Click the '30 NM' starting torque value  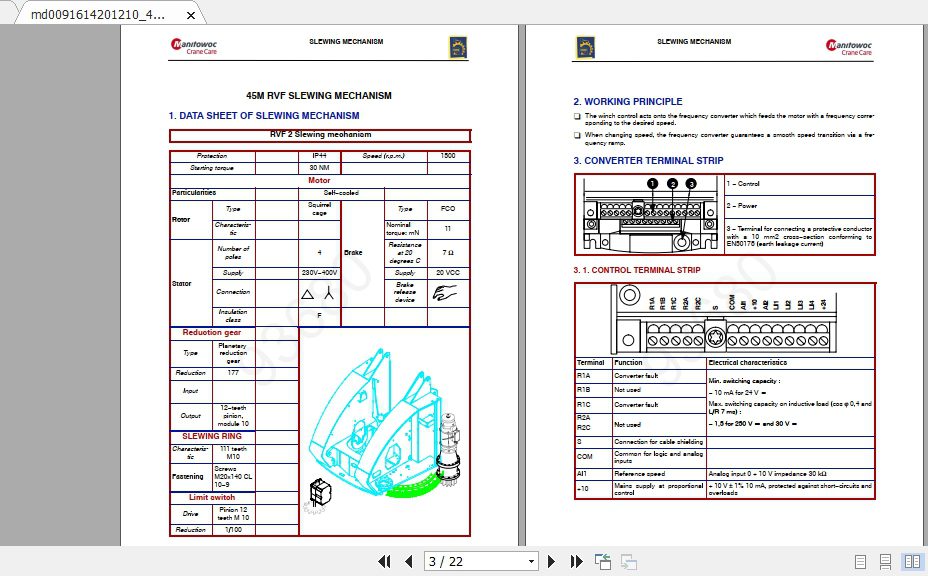pyautogui.click(x=320, y=168)
